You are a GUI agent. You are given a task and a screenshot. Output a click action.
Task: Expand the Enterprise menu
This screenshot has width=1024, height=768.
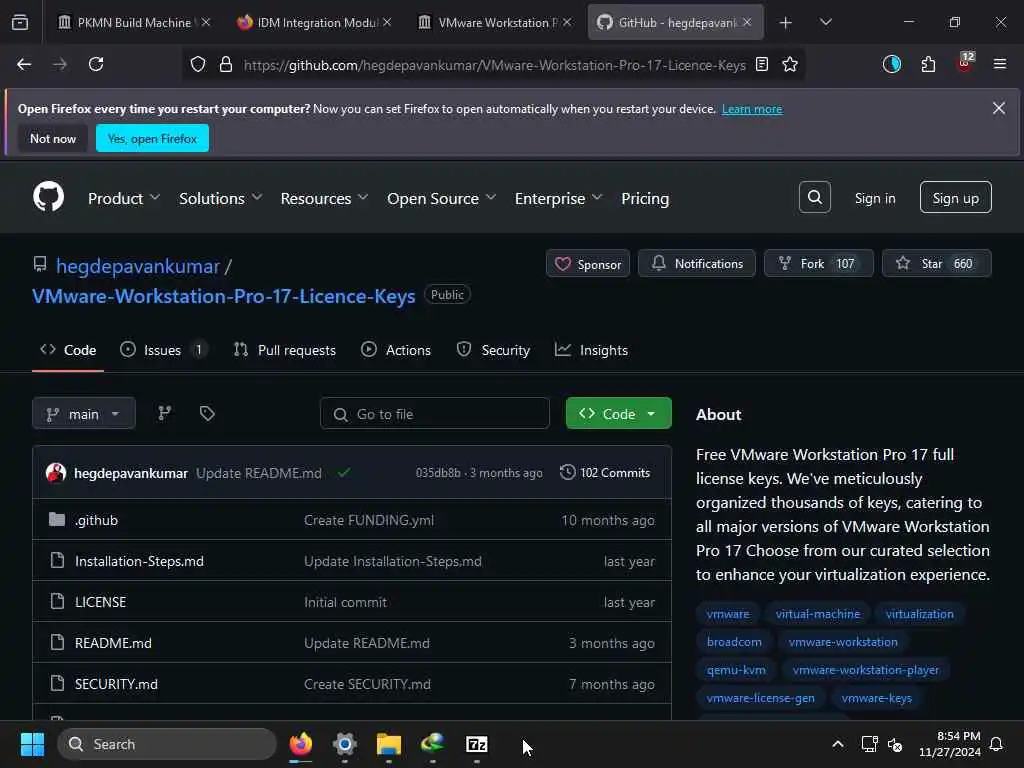point(558,198)
